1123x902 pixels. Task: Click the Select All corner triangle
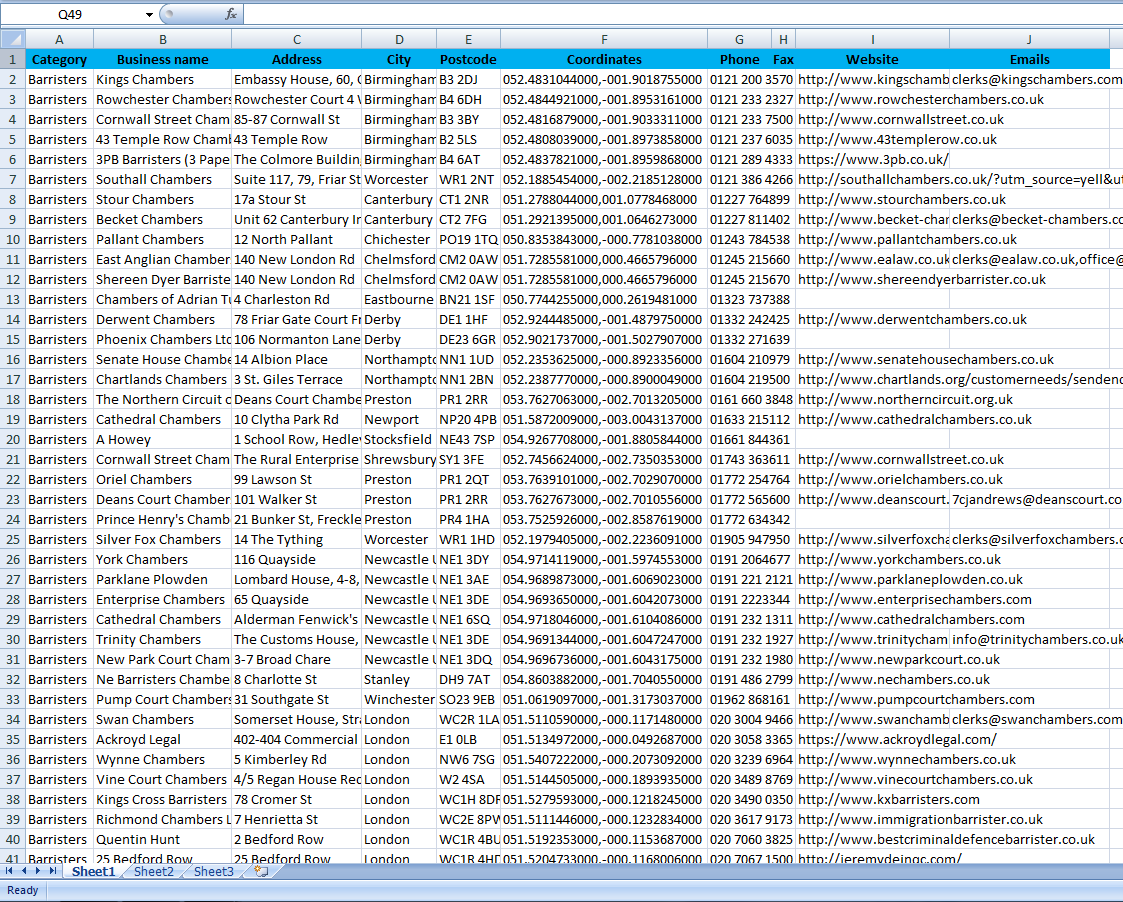tap(12, 39)
